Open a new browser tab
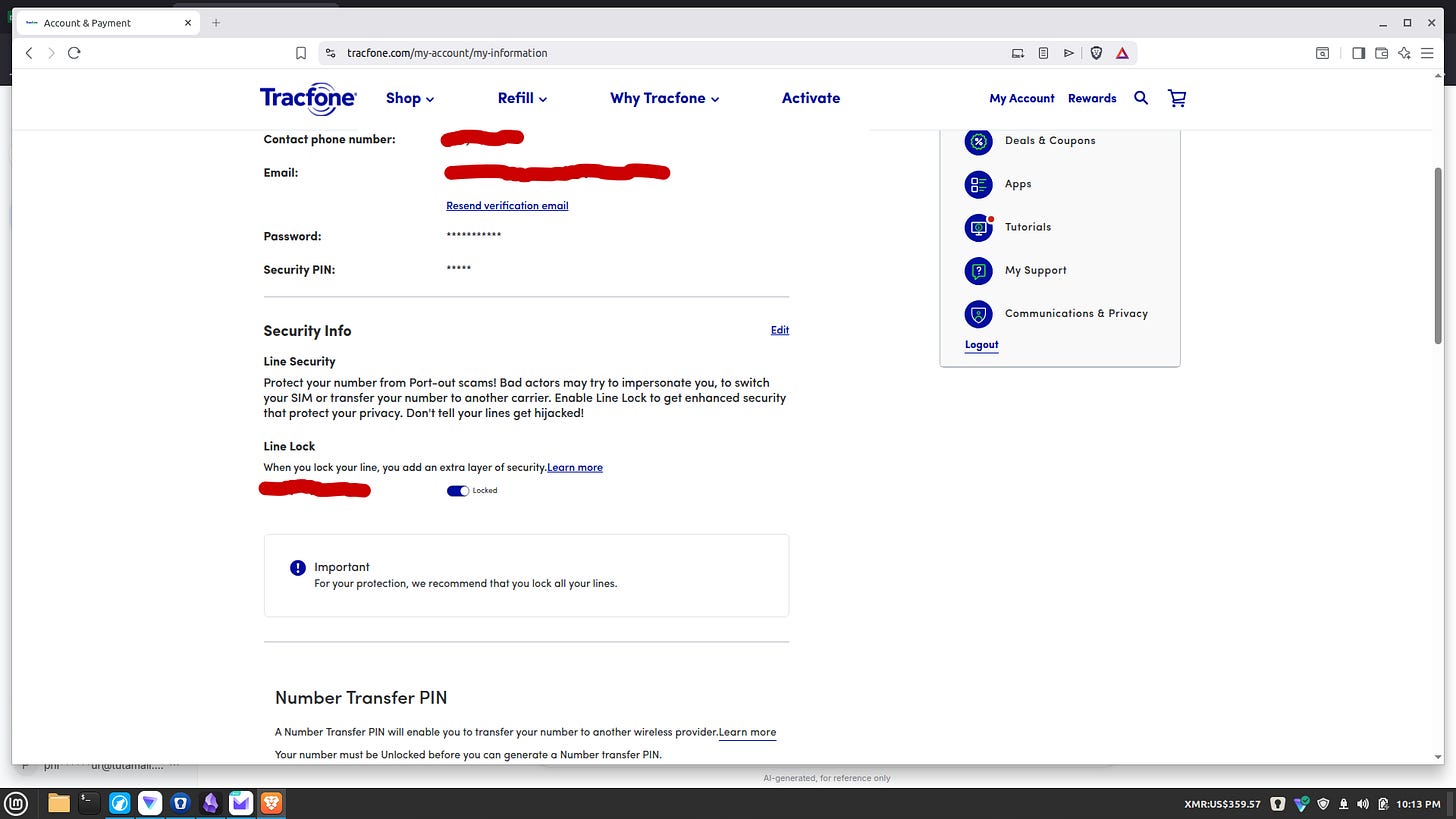Viewport: 1456px width, 819px height. point(216,22)
